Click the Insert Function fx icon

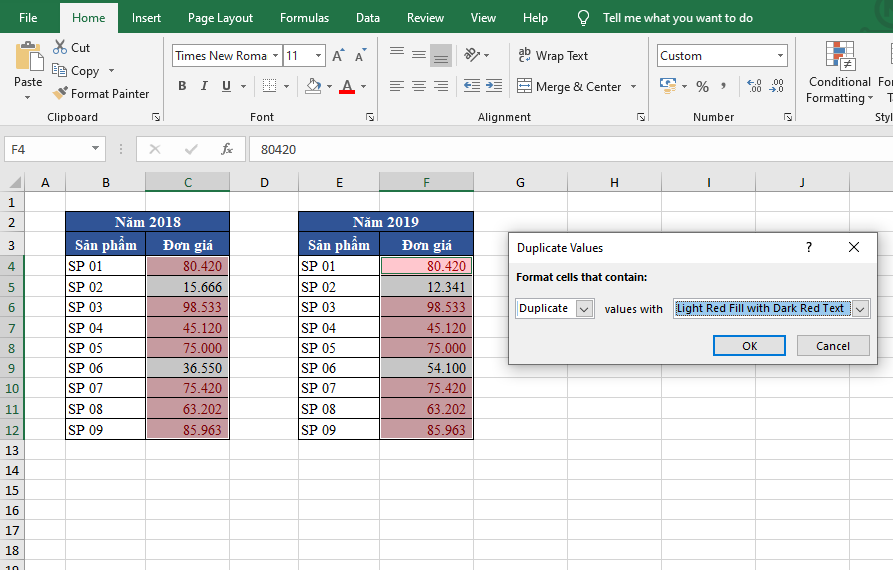[x=227, y=149]
